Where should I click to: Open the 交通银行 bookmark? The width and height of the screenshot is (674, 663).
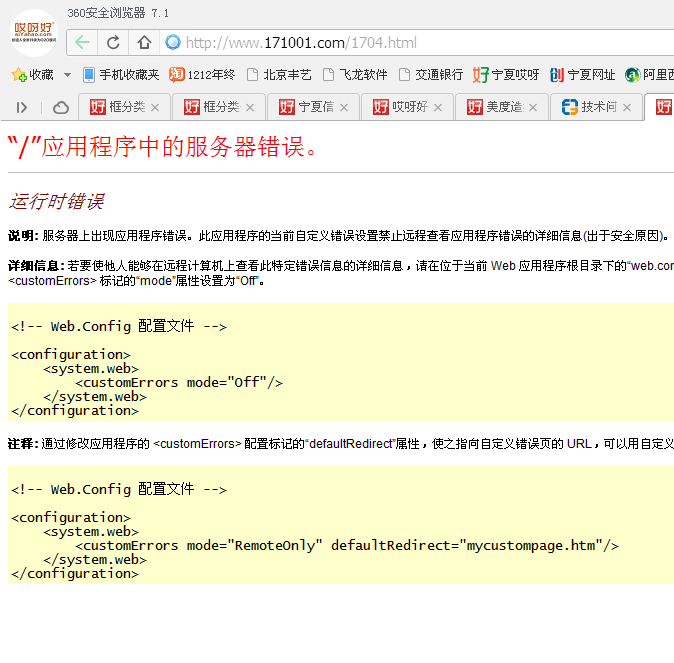pos(431,75)
